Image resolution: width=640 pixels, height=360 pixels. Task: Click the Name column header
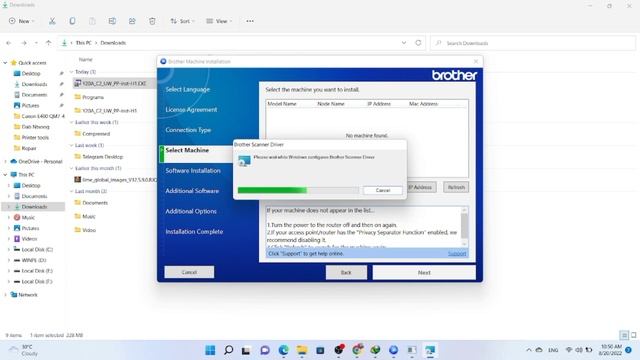pos(85,60)
